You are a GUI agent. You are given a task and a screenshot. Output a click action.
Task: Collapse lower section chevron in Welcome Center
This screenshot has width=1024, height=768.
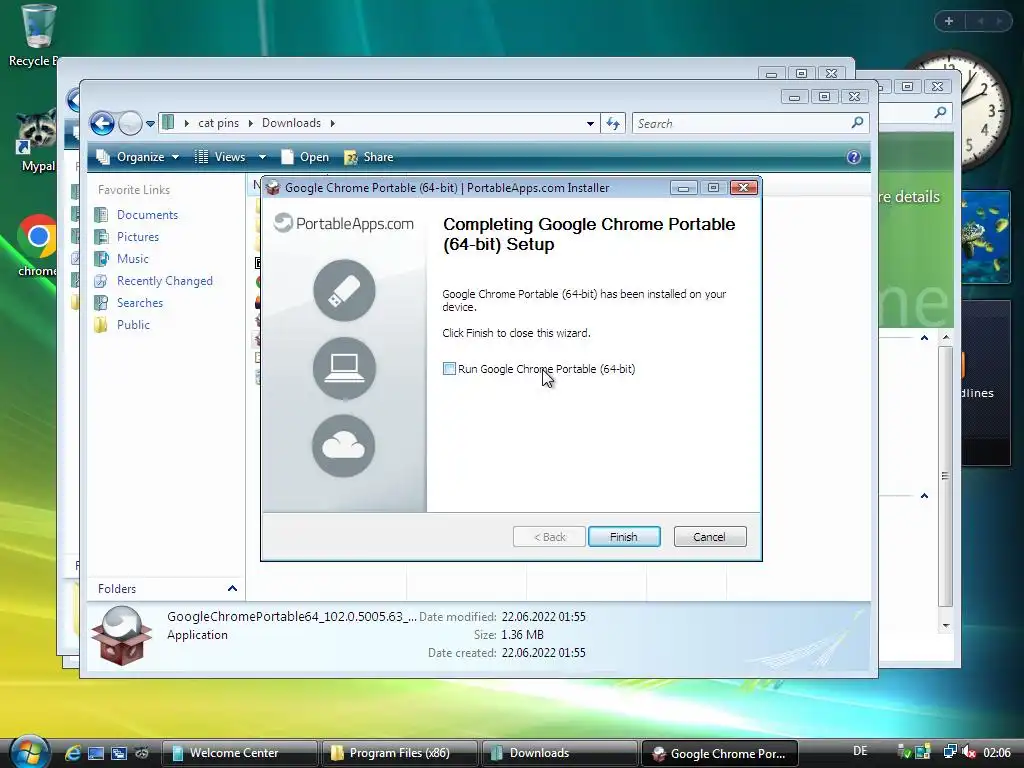click(924, 496)
